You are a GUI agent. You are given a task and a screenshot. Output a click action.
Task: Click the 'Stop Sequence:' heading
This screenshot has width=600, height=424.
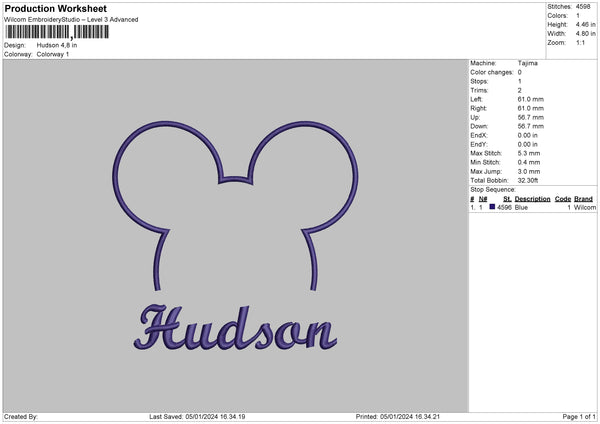click(493, 189)
